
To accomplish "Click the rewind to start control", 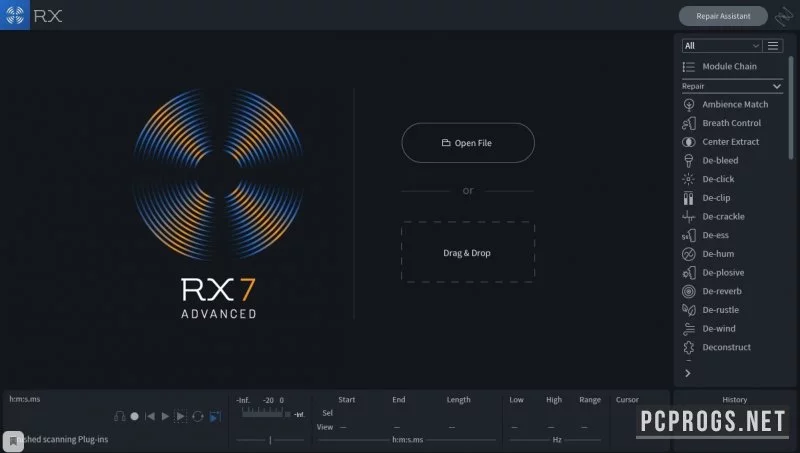I will pyautogui.click(x=150, y=416).
